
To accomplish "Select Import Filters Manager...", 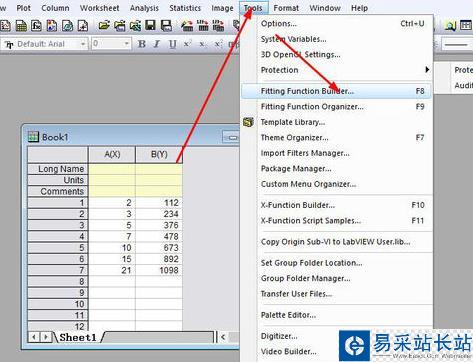I will [337, 153].
